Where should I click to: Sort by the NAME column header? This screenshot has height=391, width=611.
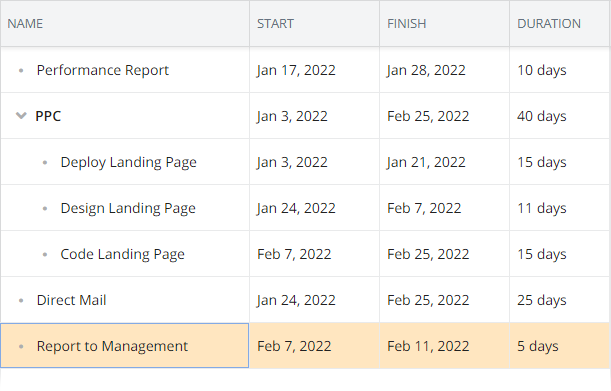coord(25,24)
